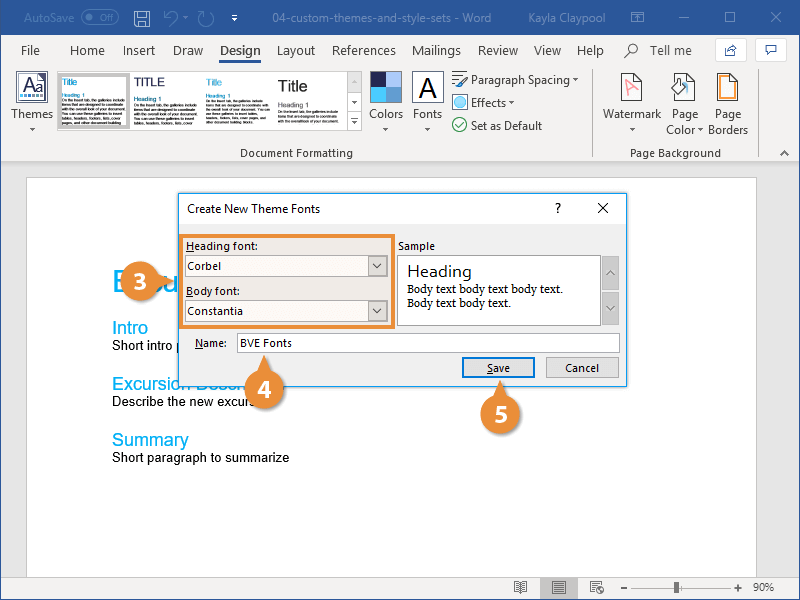Open the Colors theme palette
The height and width of the screenshot is (600, 800).
pos(386,102)
